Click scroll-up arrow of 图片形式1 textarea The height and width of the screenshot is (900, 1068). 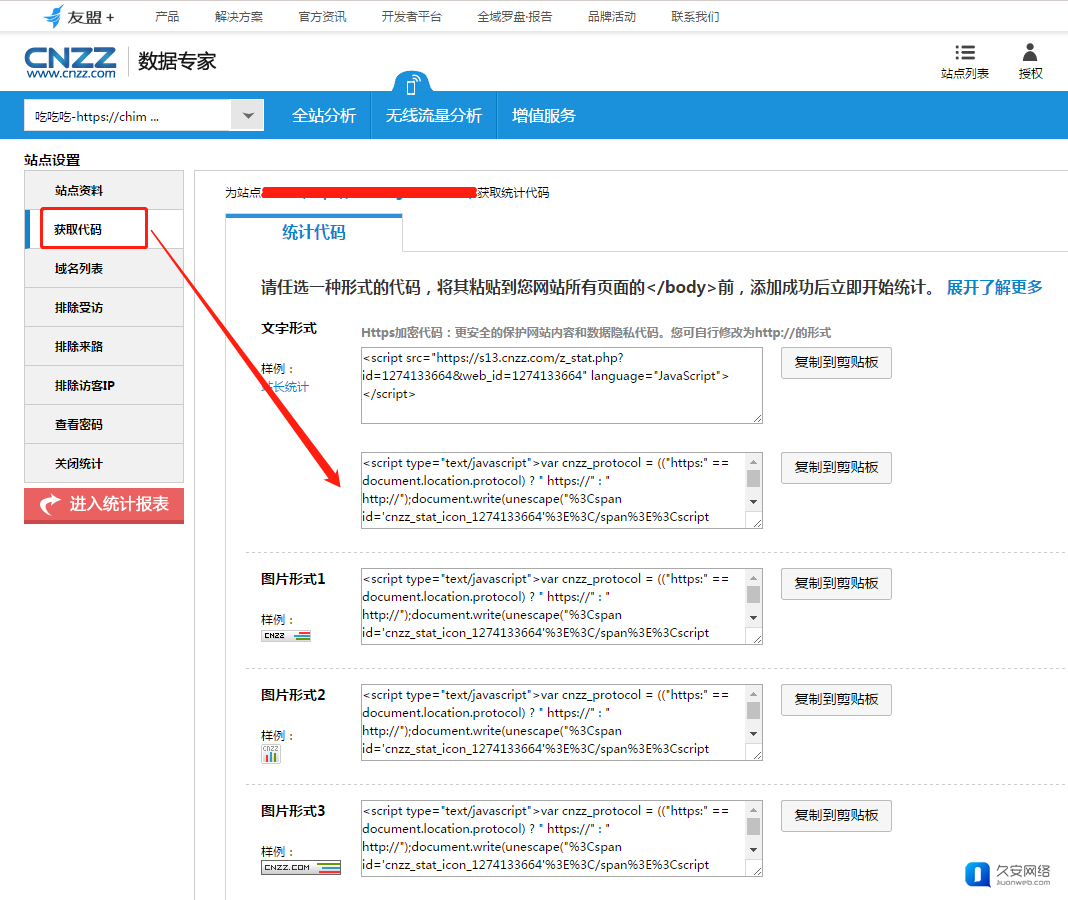coord(753,578)
